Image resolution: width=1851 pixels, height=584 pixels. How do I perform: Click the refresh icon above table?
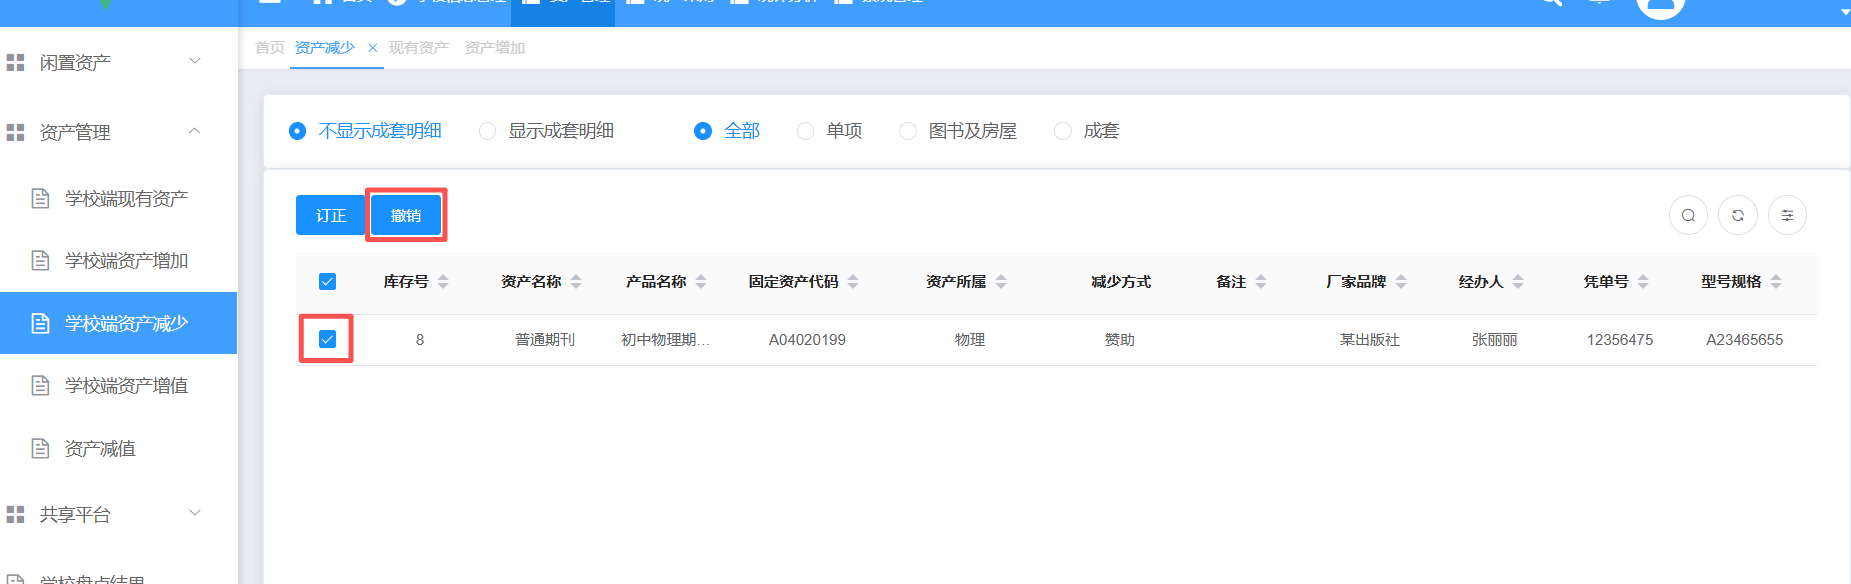coord(1738,215)
